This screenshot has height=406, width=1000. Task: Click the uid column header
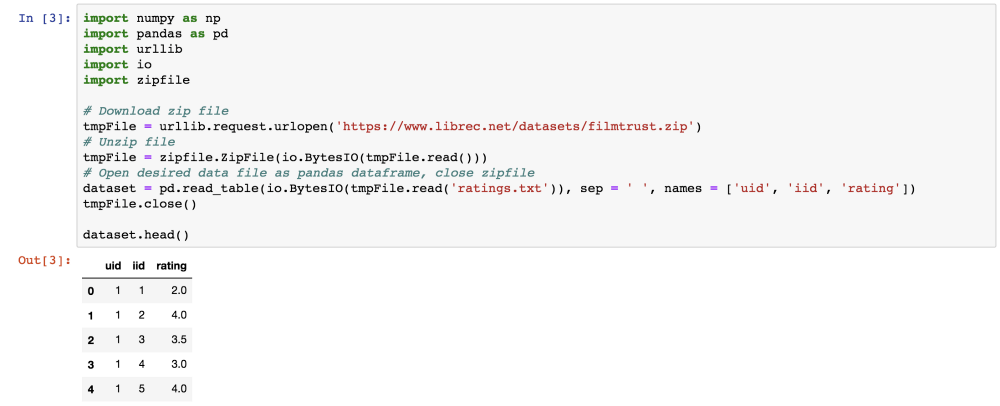(x=115, y=265)
